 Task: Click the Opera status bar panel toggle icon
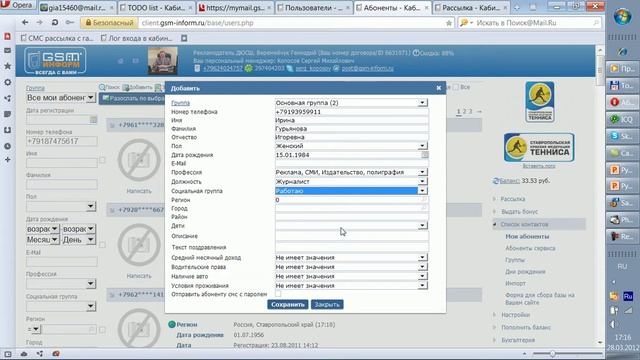pyautogui.click(x=8, y=354)
